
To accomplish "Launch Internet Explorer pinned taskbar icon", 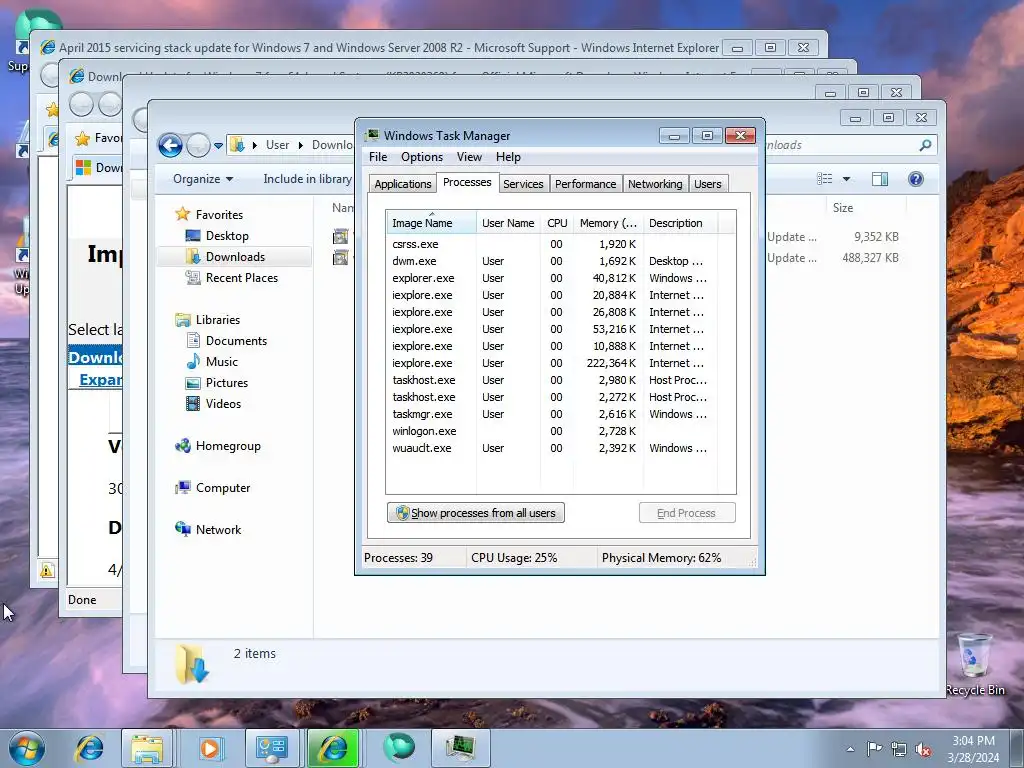I will (x=89, y=748).
